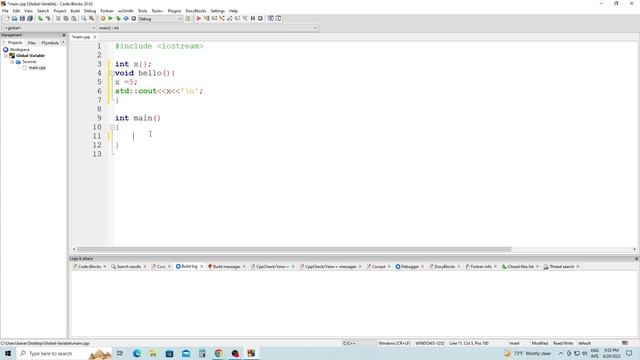The image size is (640, 360).
Task: Open the Project menu
Action: pyautogui.click(x=60, y=11)
